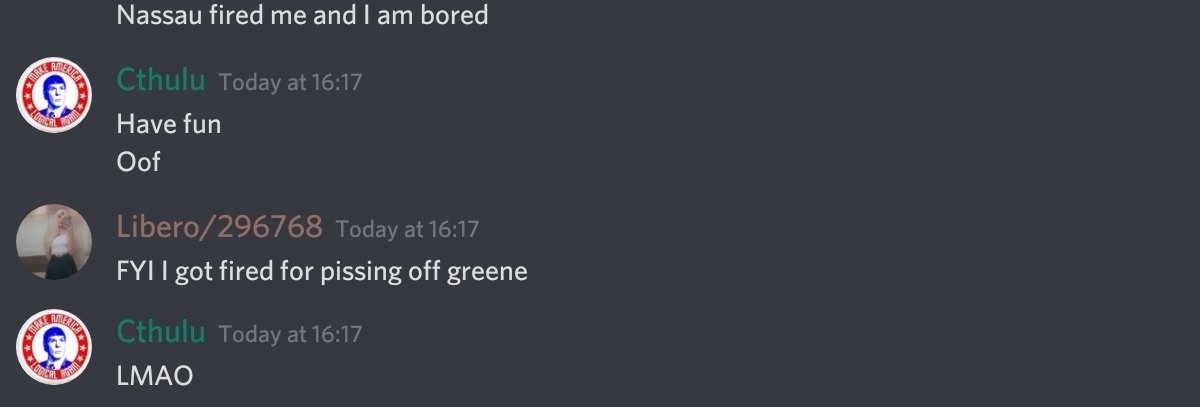Screen dimensions: 1200x407
Task: Click the timestamp on Cthulu's "Have fun" message
Action: coord(290,82)
